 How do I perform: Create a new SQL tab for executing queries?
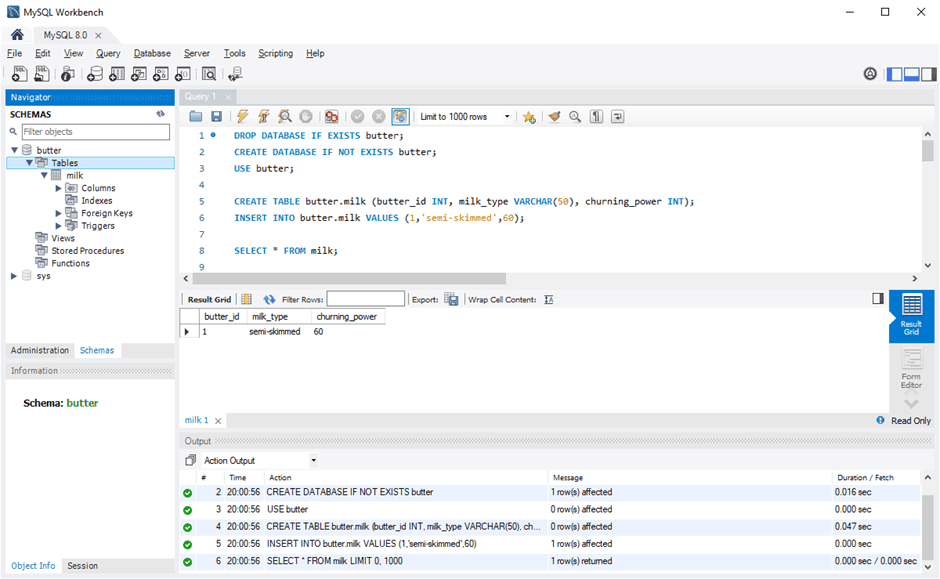point(18,73)
